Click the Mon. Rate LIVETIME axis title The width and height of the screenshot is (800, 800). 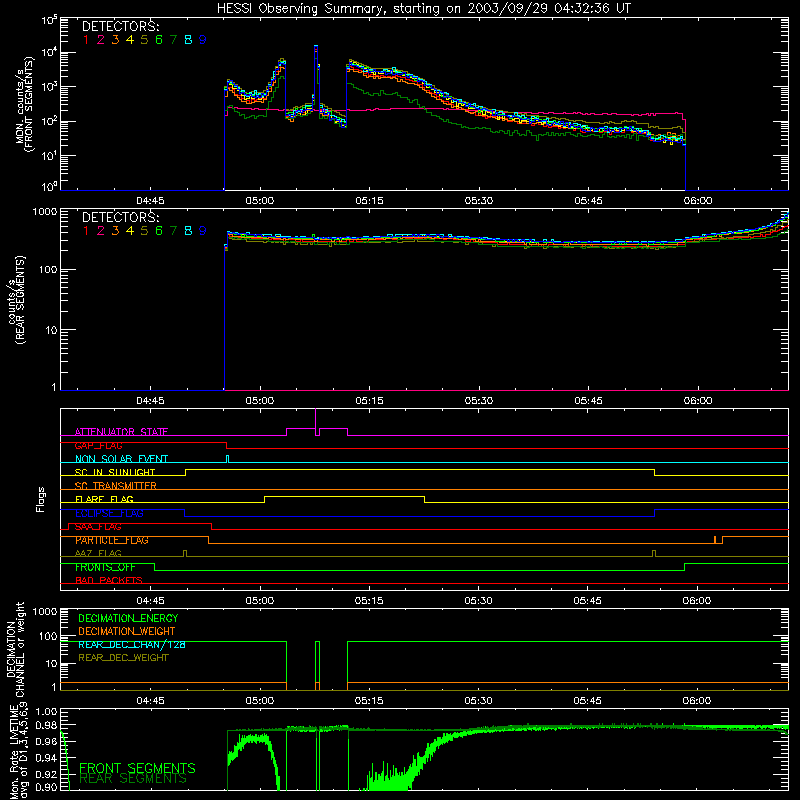[x=16, y=751]
